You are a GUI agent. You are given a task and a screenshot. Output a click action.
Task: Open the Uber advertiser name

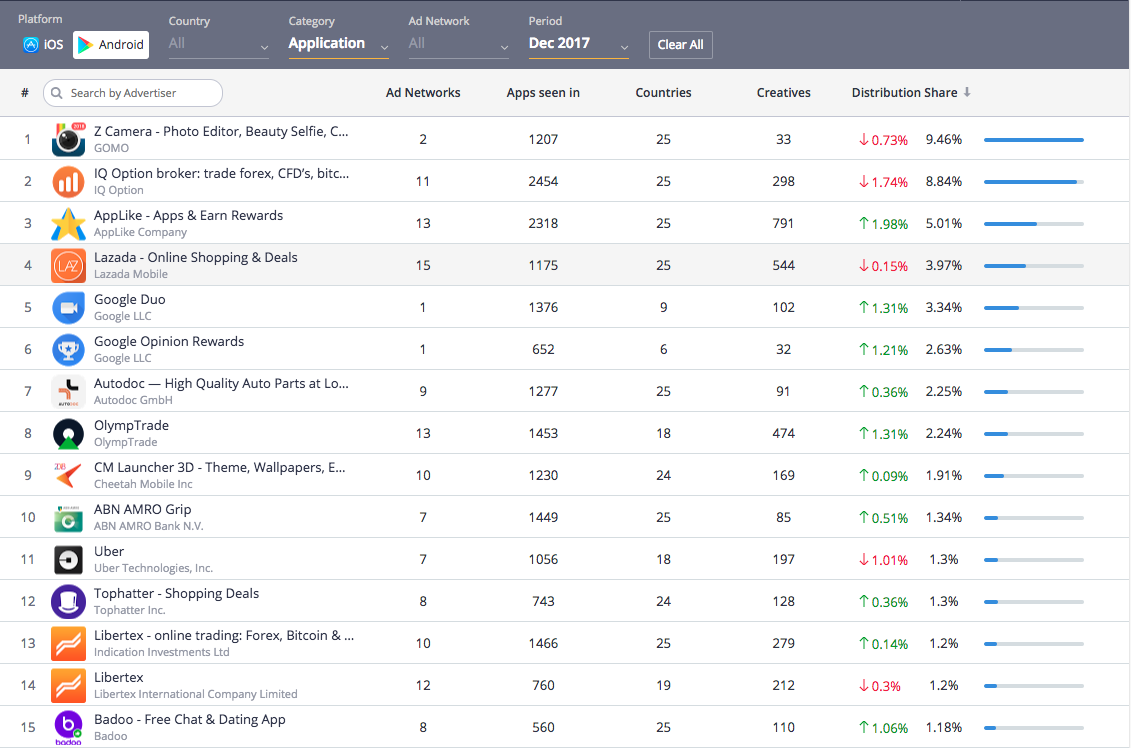109,551
